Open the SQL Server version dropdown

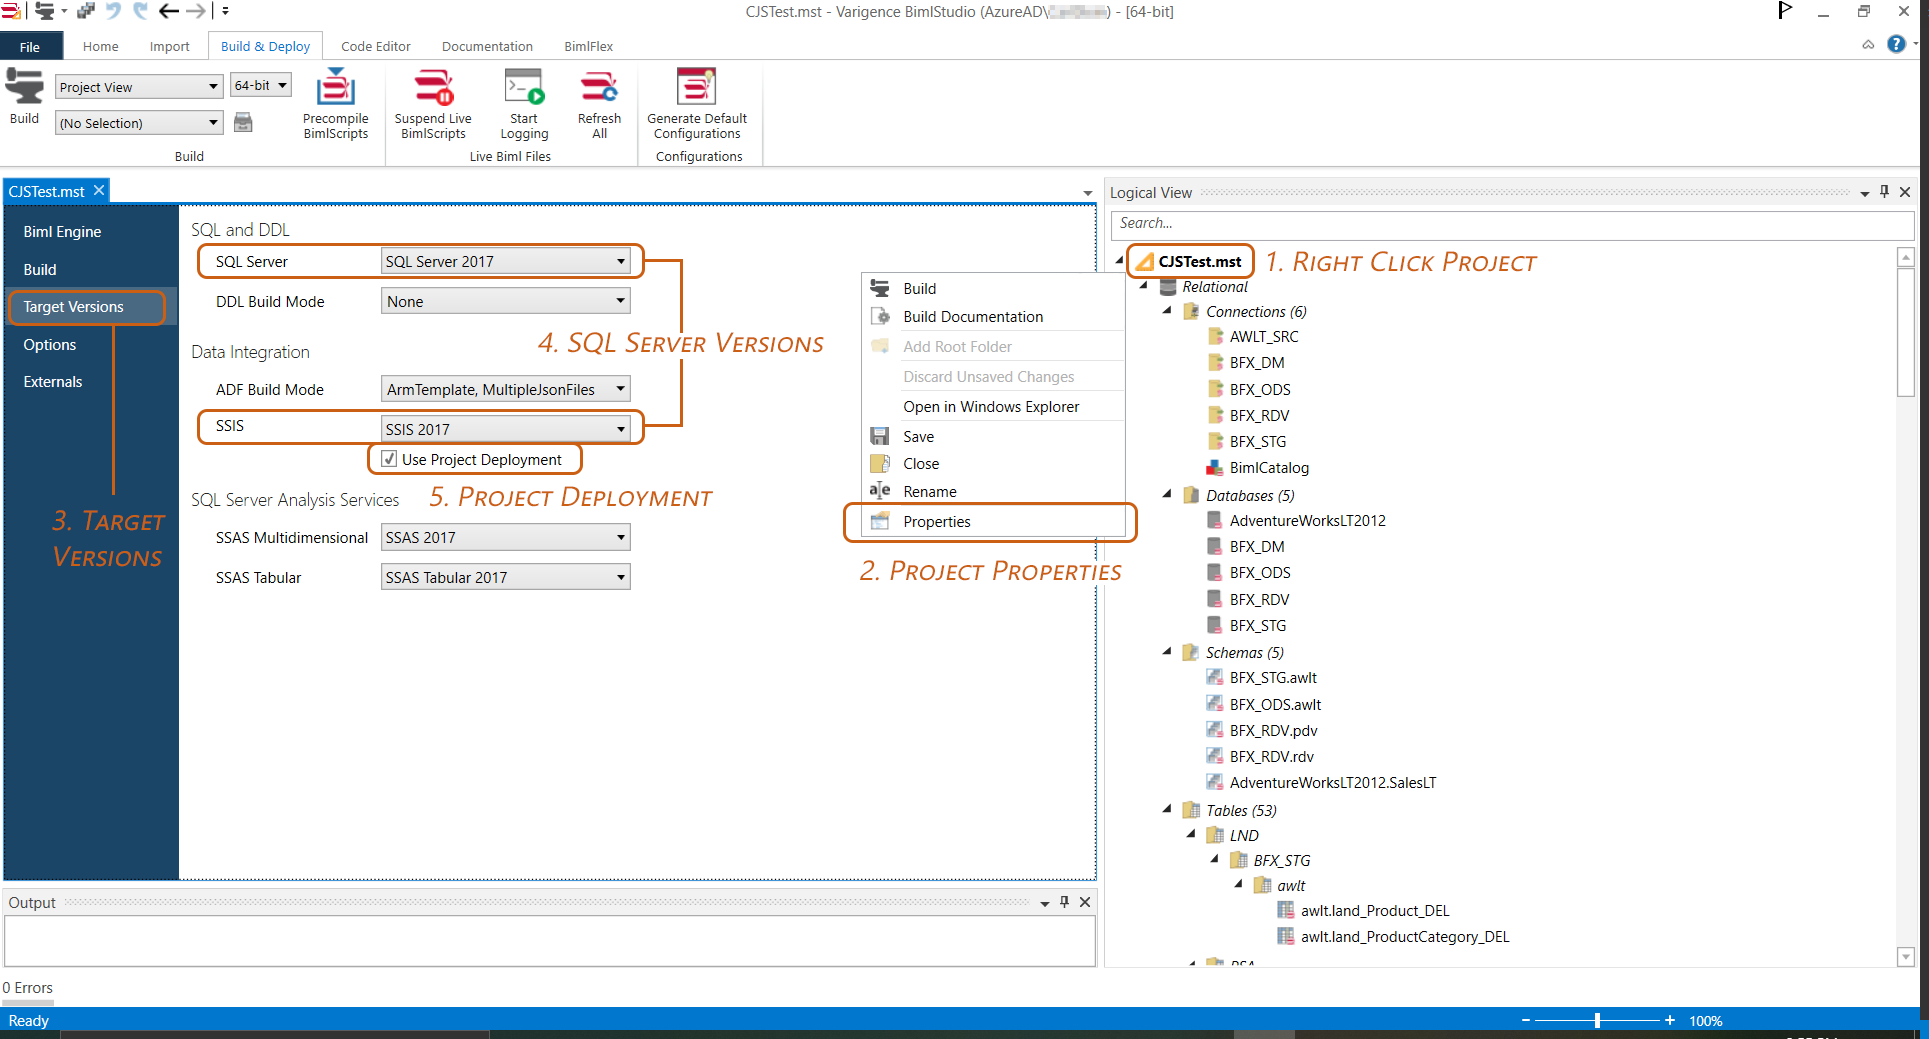(505, 261)
